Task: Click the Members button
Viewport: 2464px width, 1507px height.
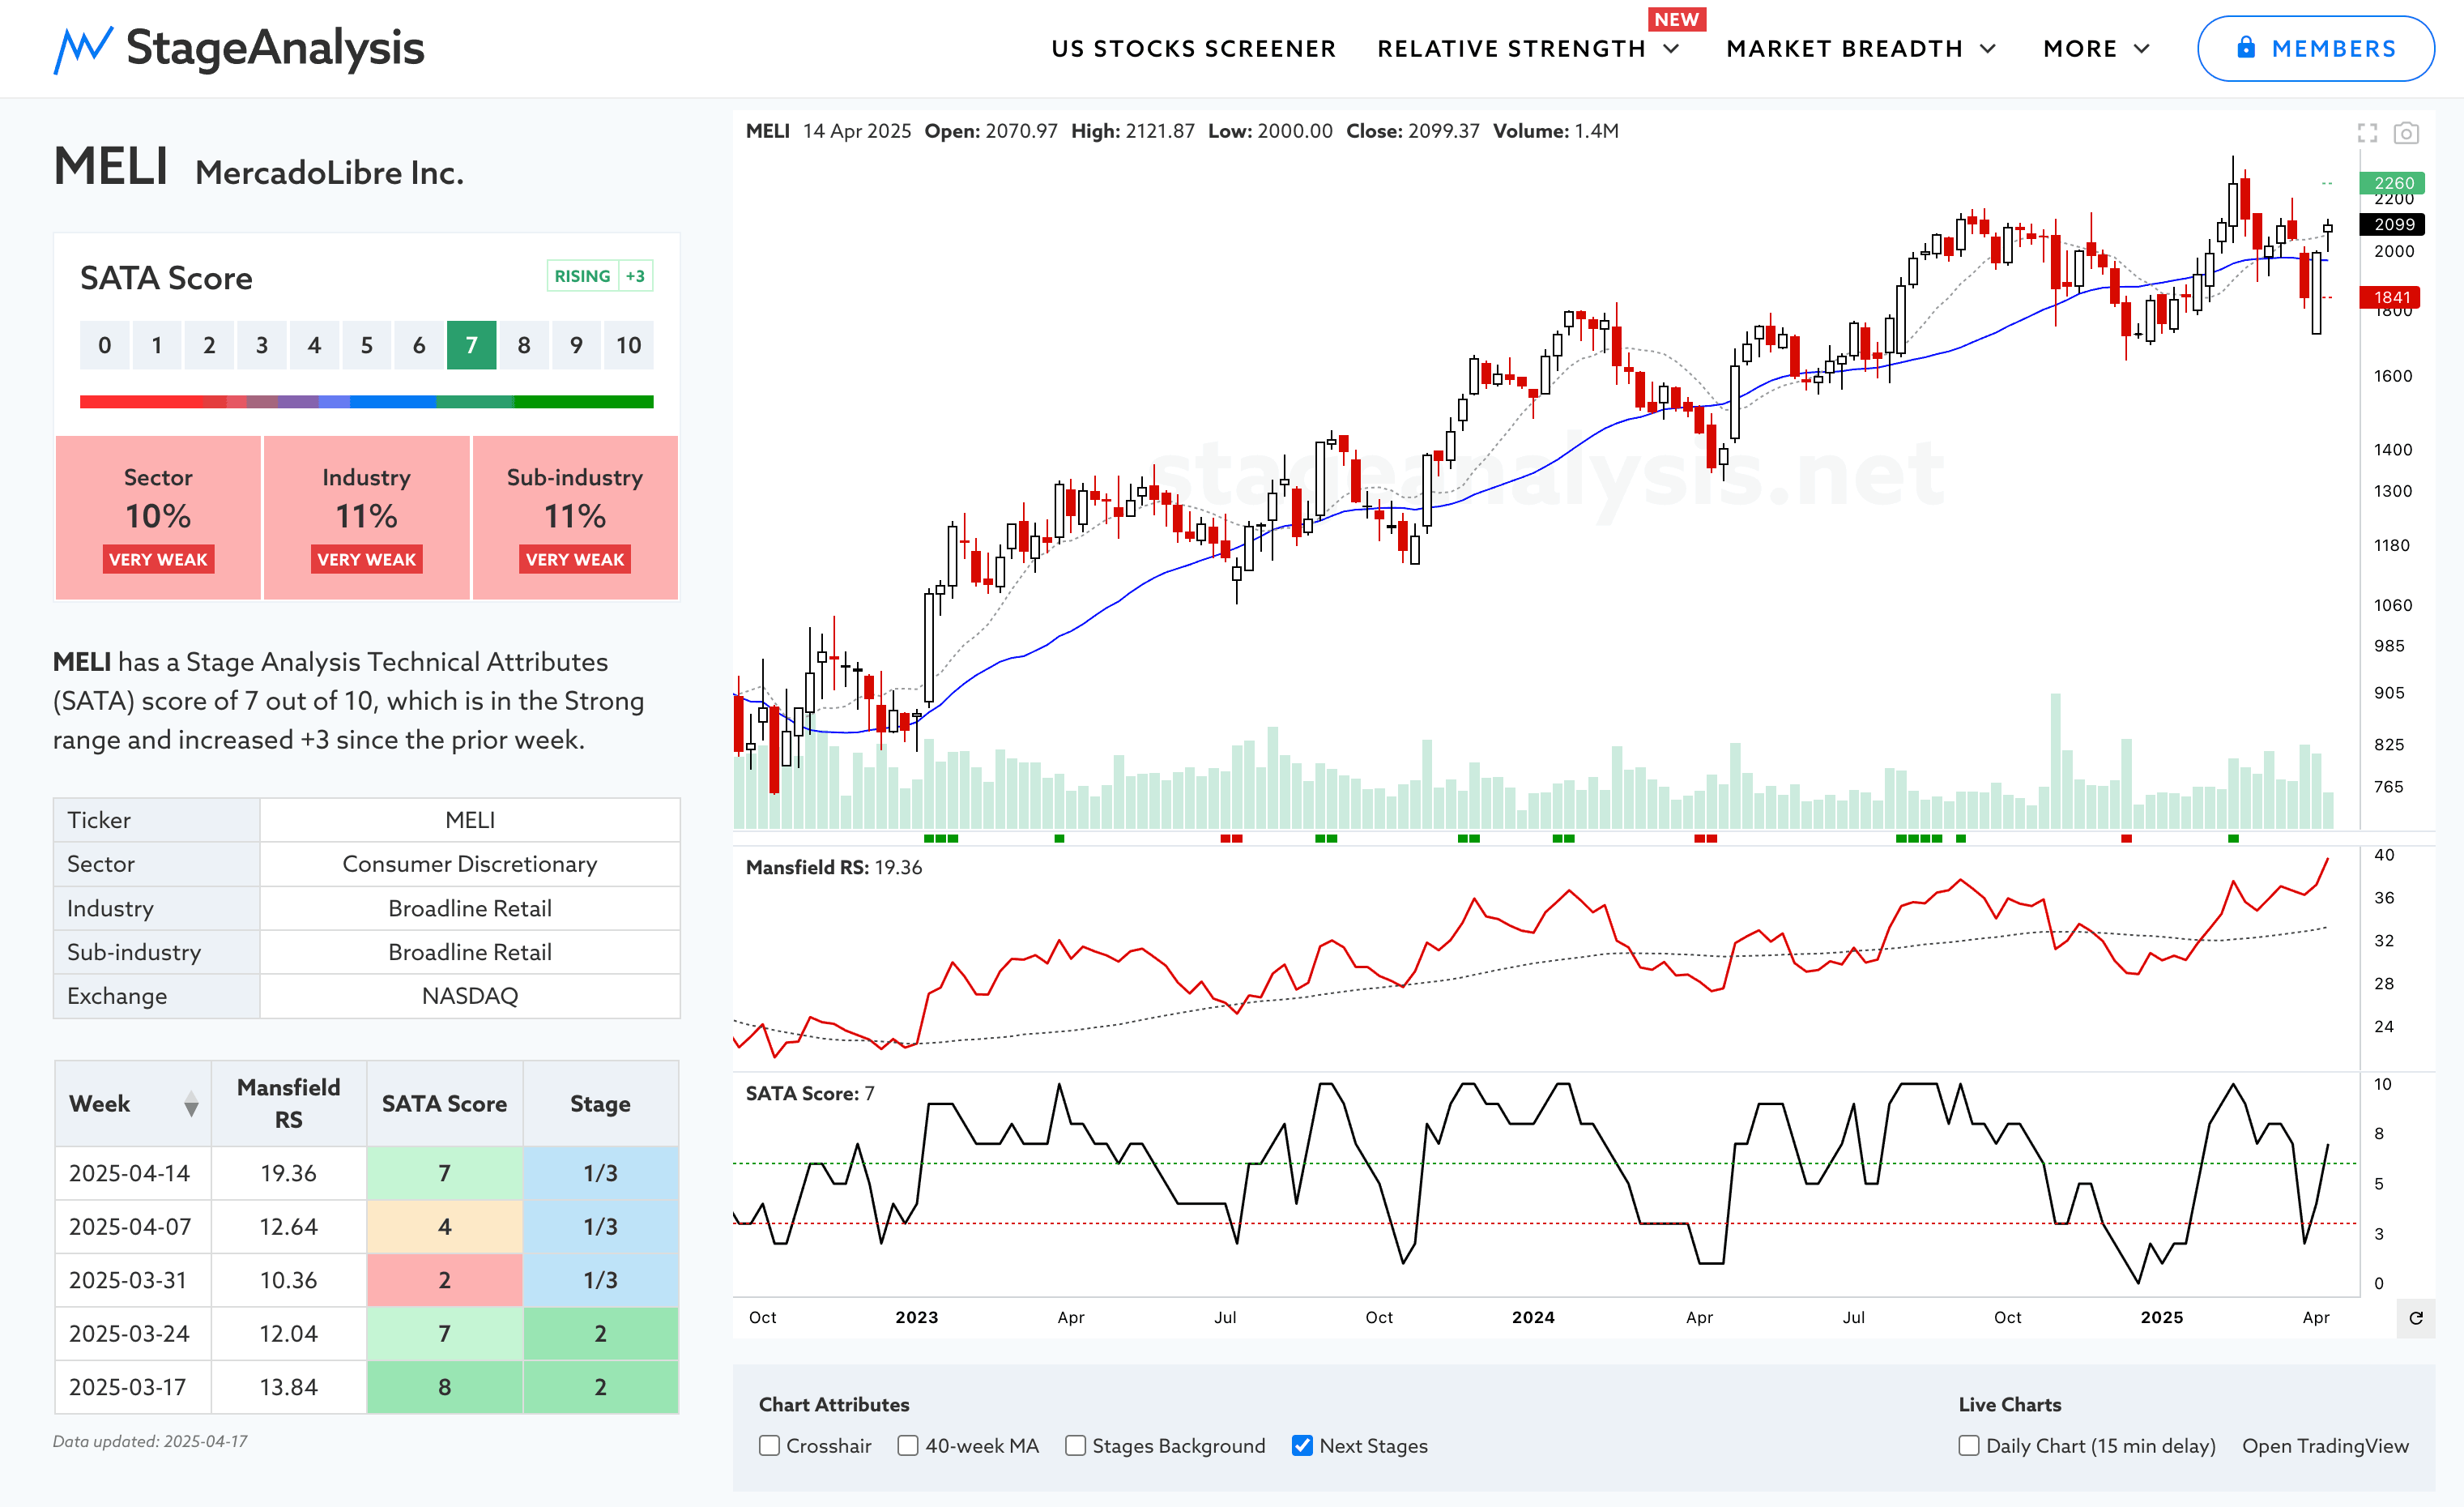Action: click(2315, 48)
